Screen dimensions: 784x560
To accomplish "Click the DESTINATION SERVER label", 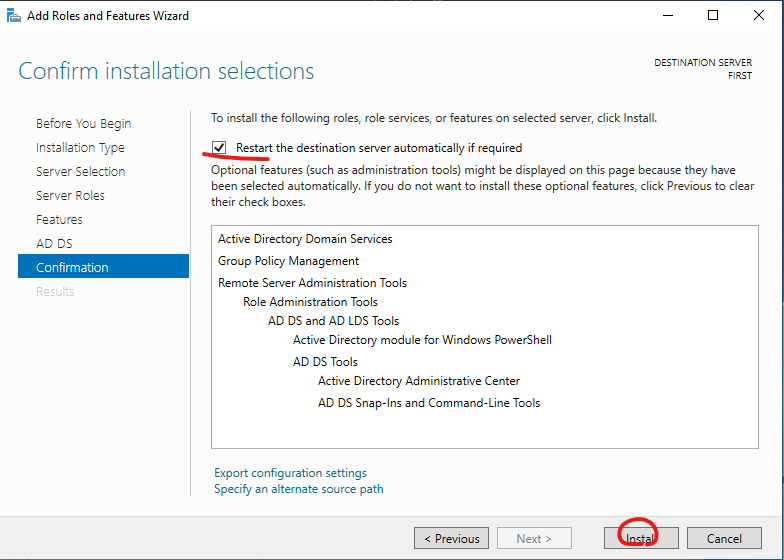I will [703, 62].
